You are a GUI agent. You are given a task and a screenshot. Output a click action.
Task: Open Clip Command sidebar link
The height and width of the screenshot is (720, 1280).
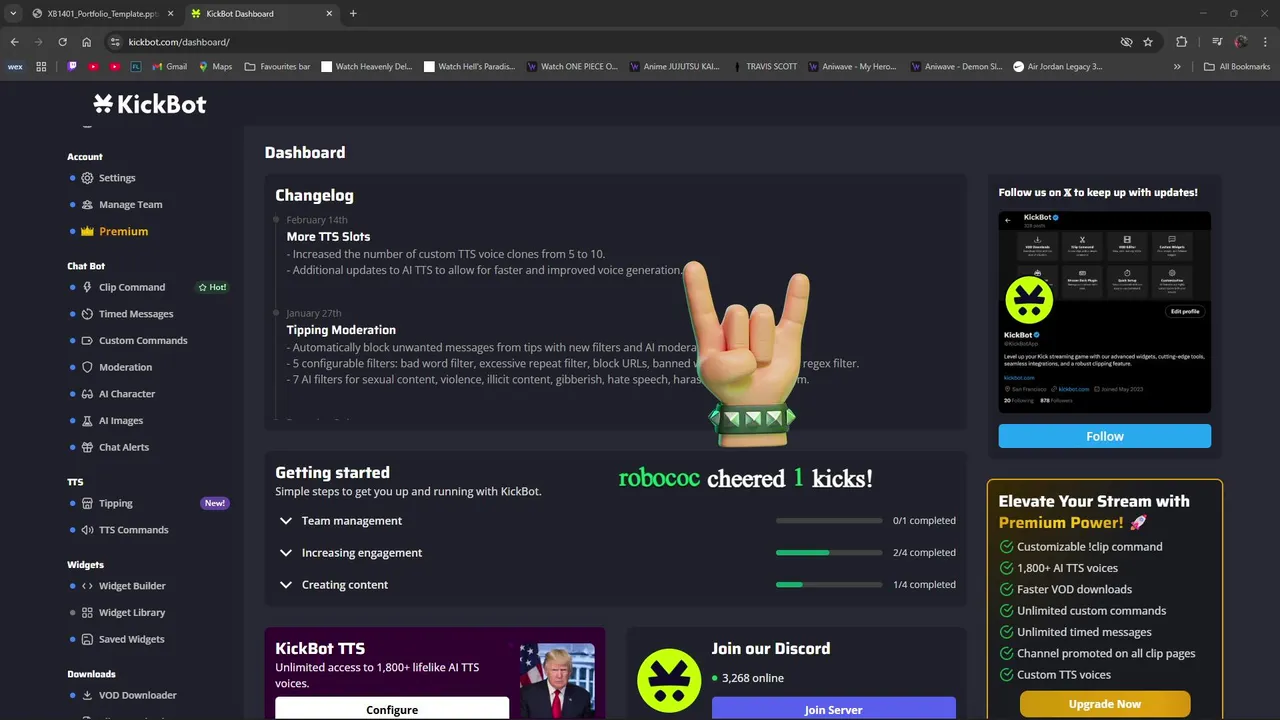point(132,287)
